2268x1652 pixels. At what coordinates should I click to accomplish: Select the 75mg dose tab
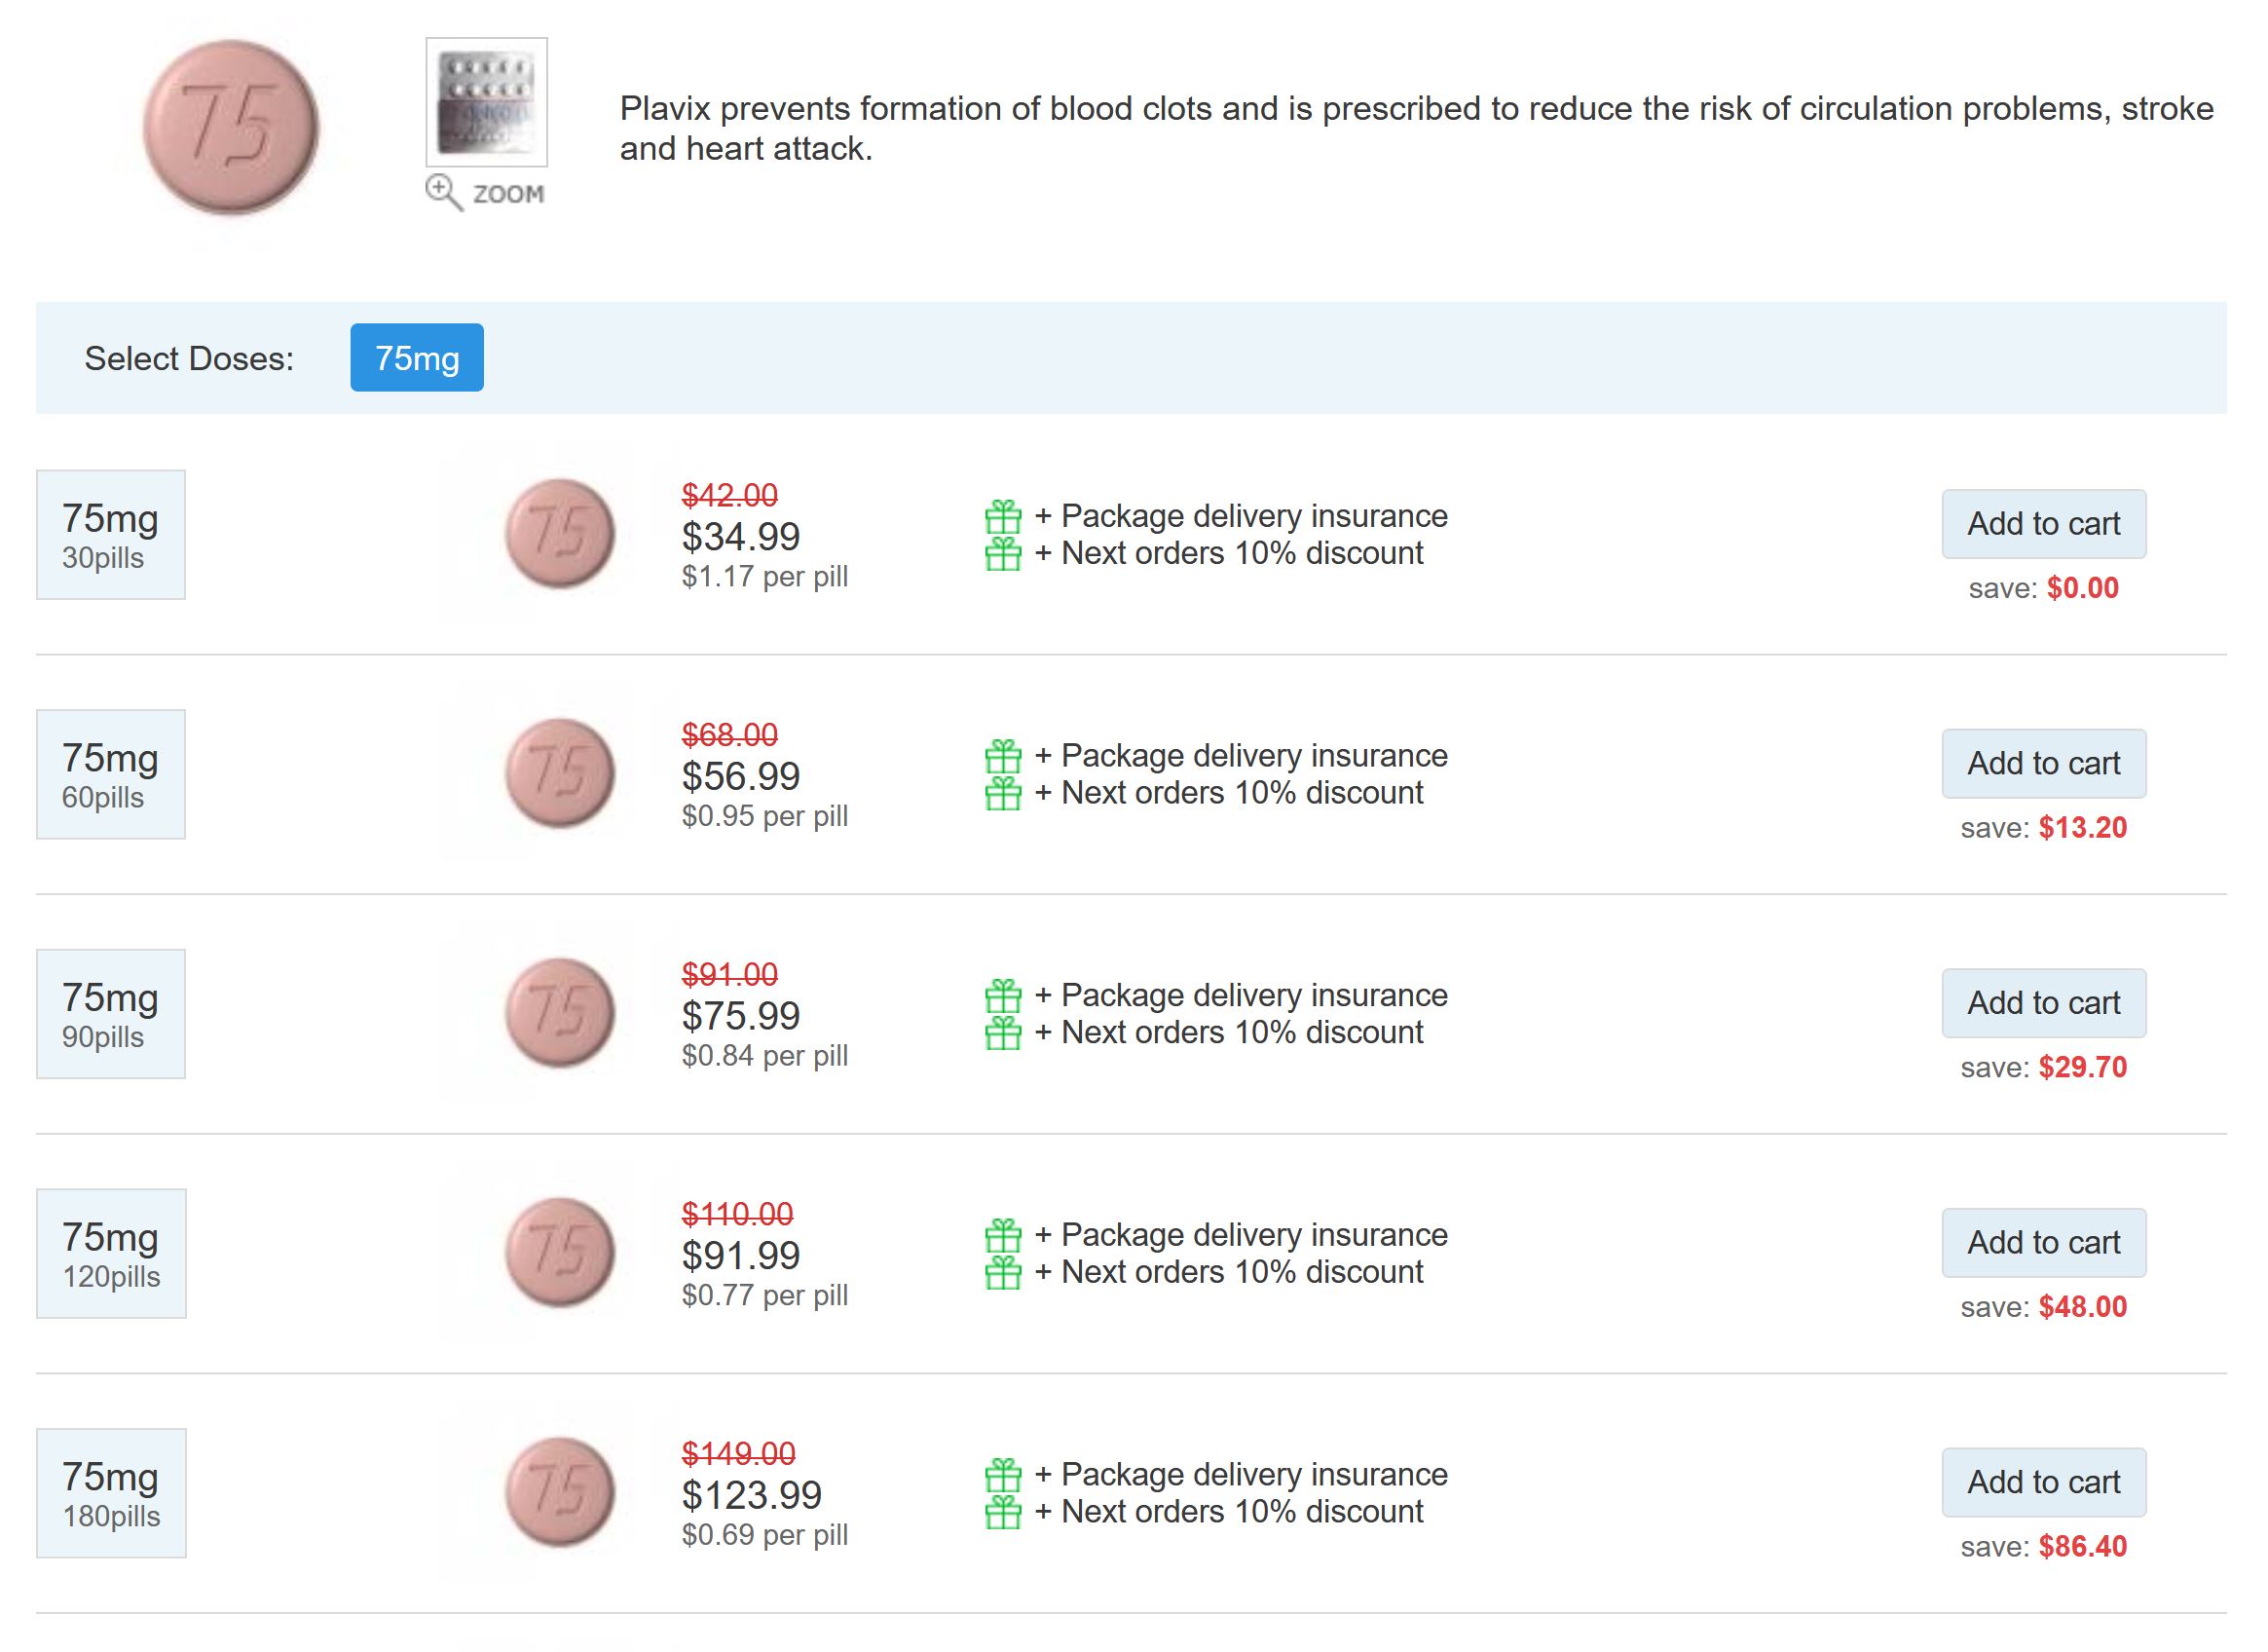pyautogui.click(x=417, y=358)
